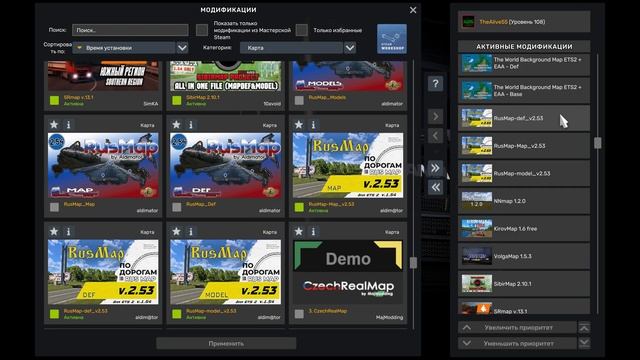Click the RusMap-model_v2.53 thumbnail image
The height and width of the screenshot is (360, 640).
point(225,272)
